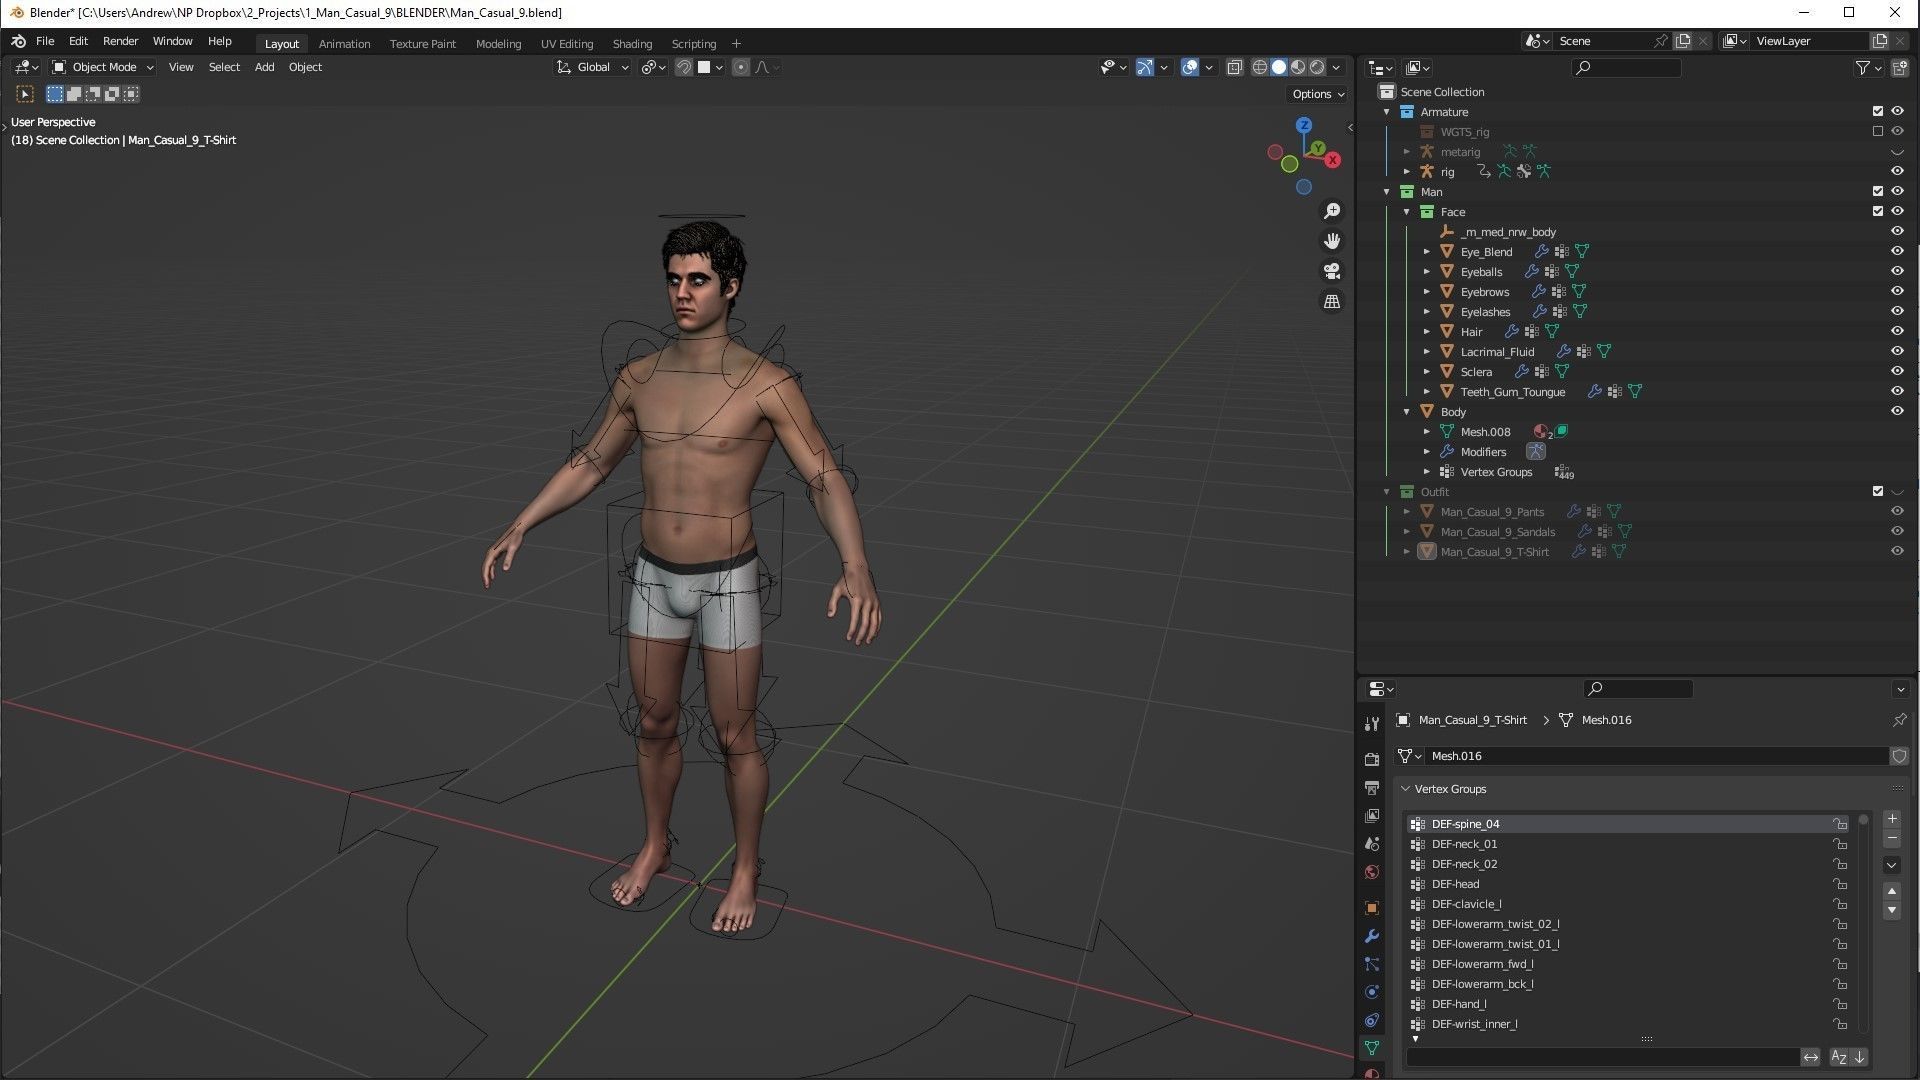Click the zoom magnifier viewport gizmo
The image size is (1920, 1080).
[x=1332, y=211]
